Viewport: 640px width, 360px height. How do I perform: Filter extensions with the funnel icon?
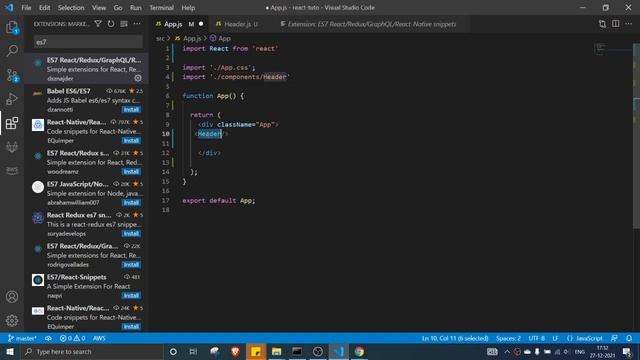pyautogui.click(x=98, y=24)
